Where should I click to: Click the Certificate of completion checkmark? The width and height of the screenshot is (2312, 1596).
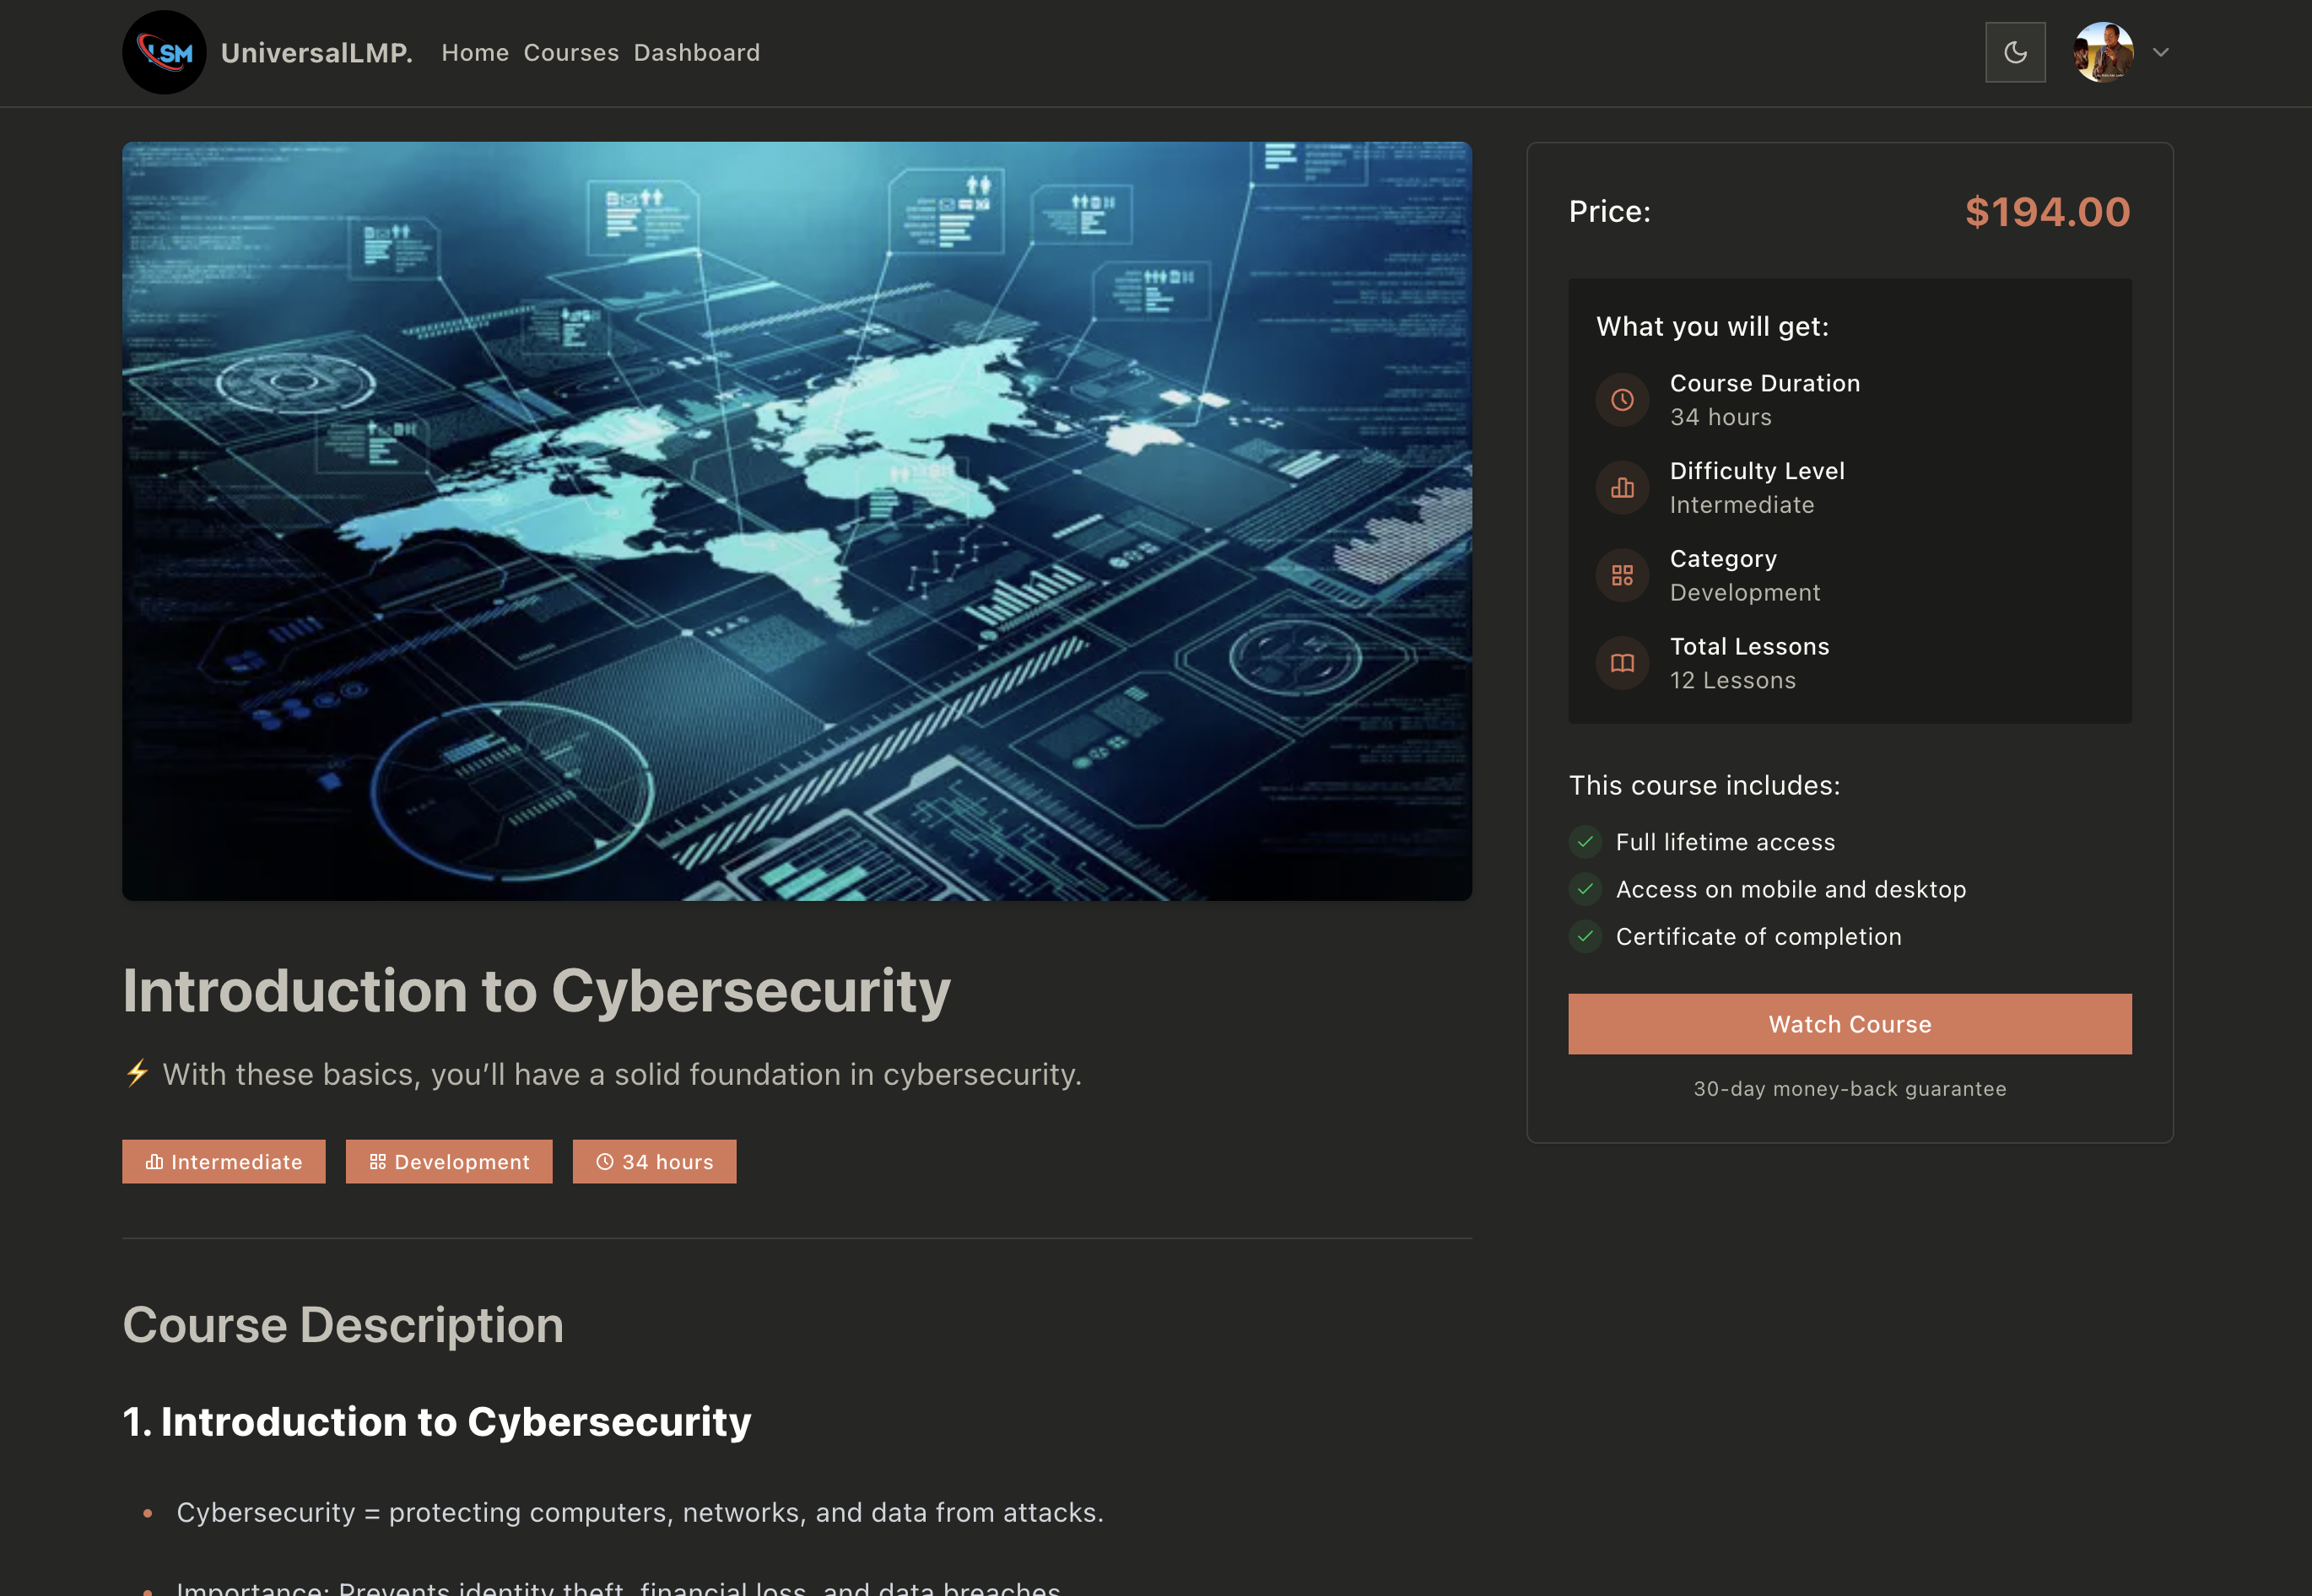click(x=1584, y=936)
